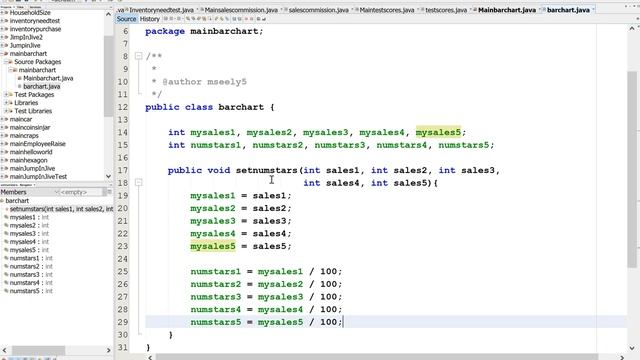Expand the inventoryneedtest project node
Screen dimensions: 640x360
click(x=2, y=21)
